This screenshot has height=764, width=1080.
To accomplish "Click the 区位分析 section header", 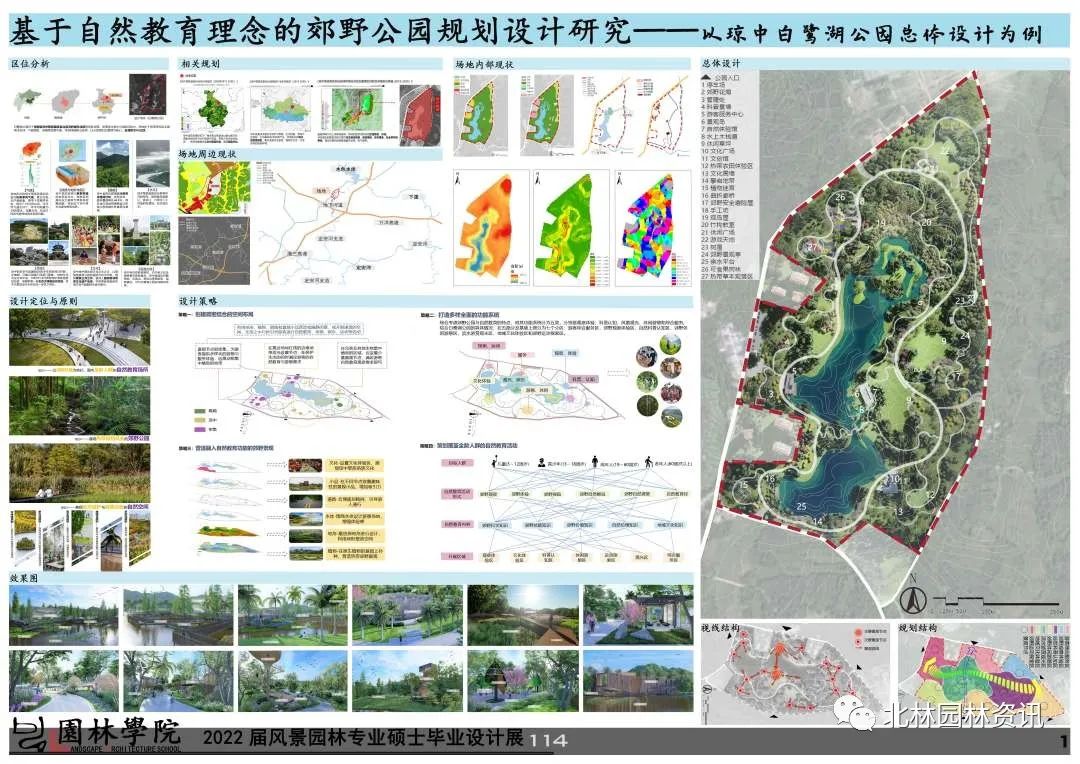I will coord(30,64).
